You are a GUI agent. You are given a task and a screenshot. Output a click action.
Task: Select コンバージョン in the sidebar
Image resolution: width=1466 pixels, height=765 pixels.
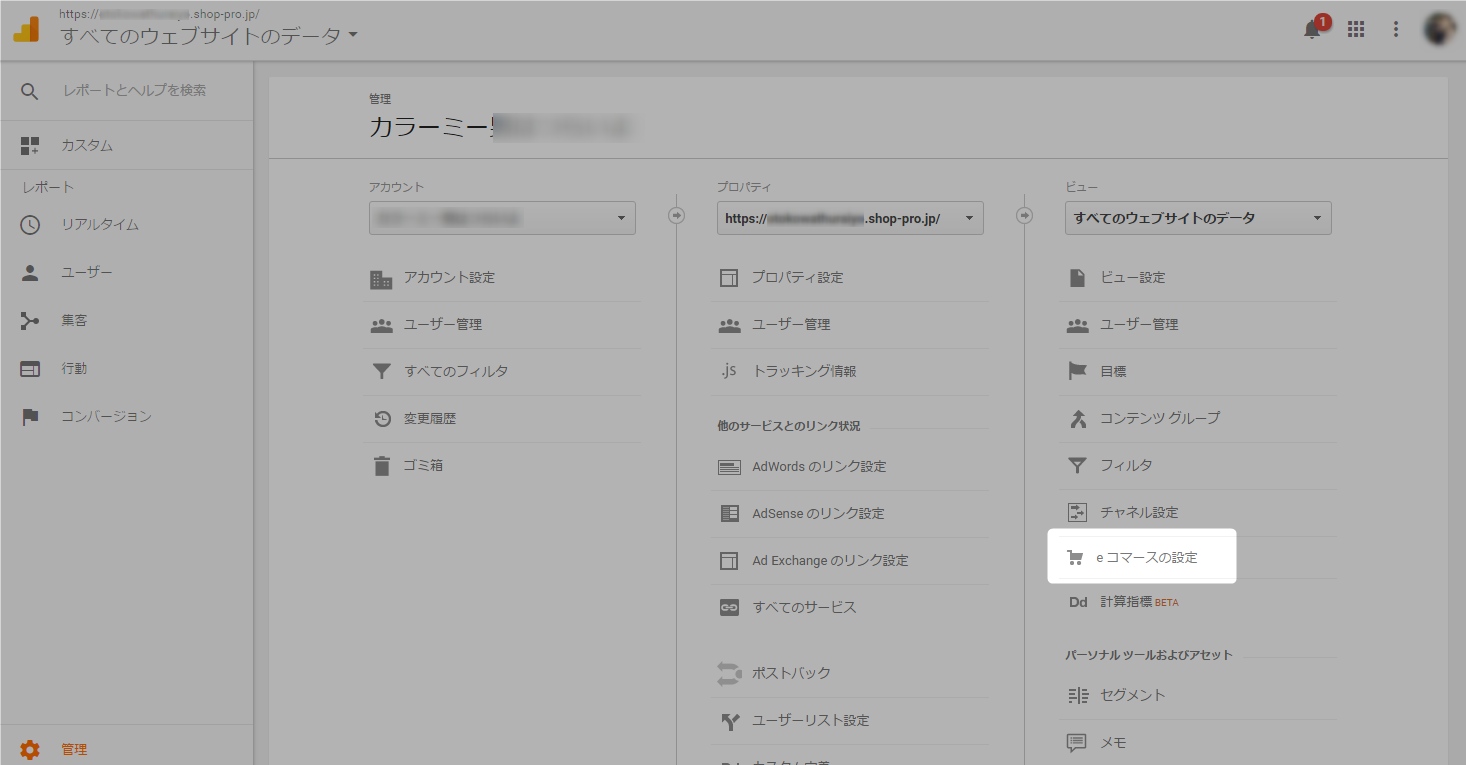(106, 417)
